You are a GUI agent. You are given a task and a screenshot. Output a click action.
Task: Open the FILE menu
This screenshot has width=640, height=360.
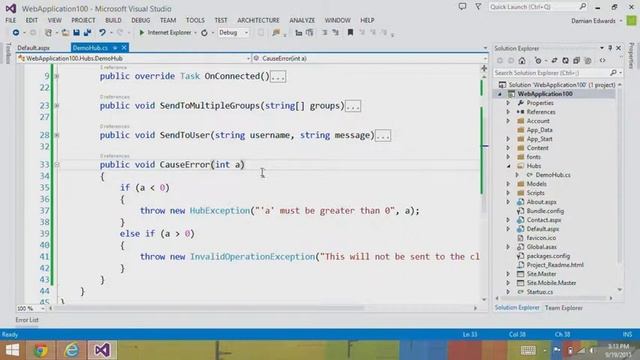coord(11,20)
